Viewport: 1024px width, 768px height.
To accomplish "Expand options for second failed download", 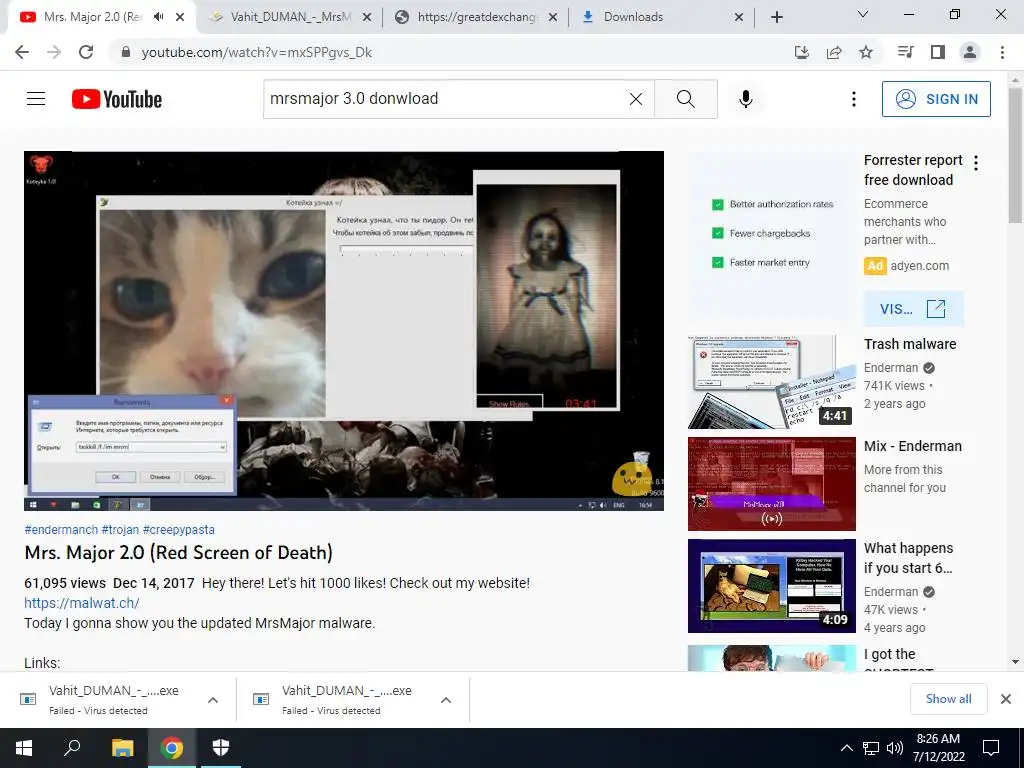I will pyautogui.click(x=446, y=700).
